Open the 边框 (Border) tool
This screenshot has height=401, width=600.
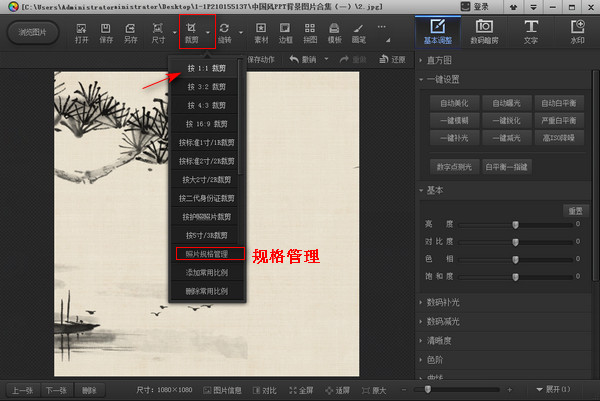pyautogui.click(x=285, y=33)
